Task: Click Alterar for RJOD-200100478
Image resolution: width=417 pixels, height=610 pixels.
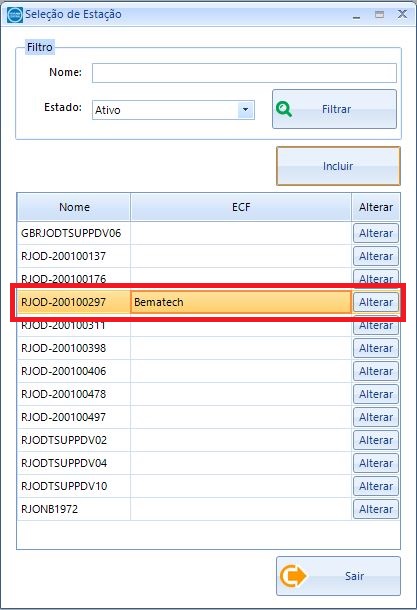Action: [x=376, y=394]
